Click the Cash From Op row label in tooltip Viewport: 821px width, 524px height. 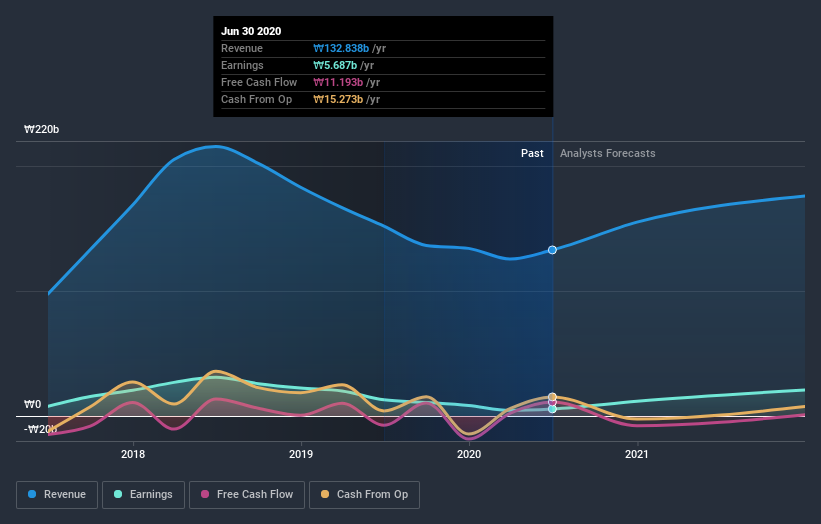[x=257, y=99]
